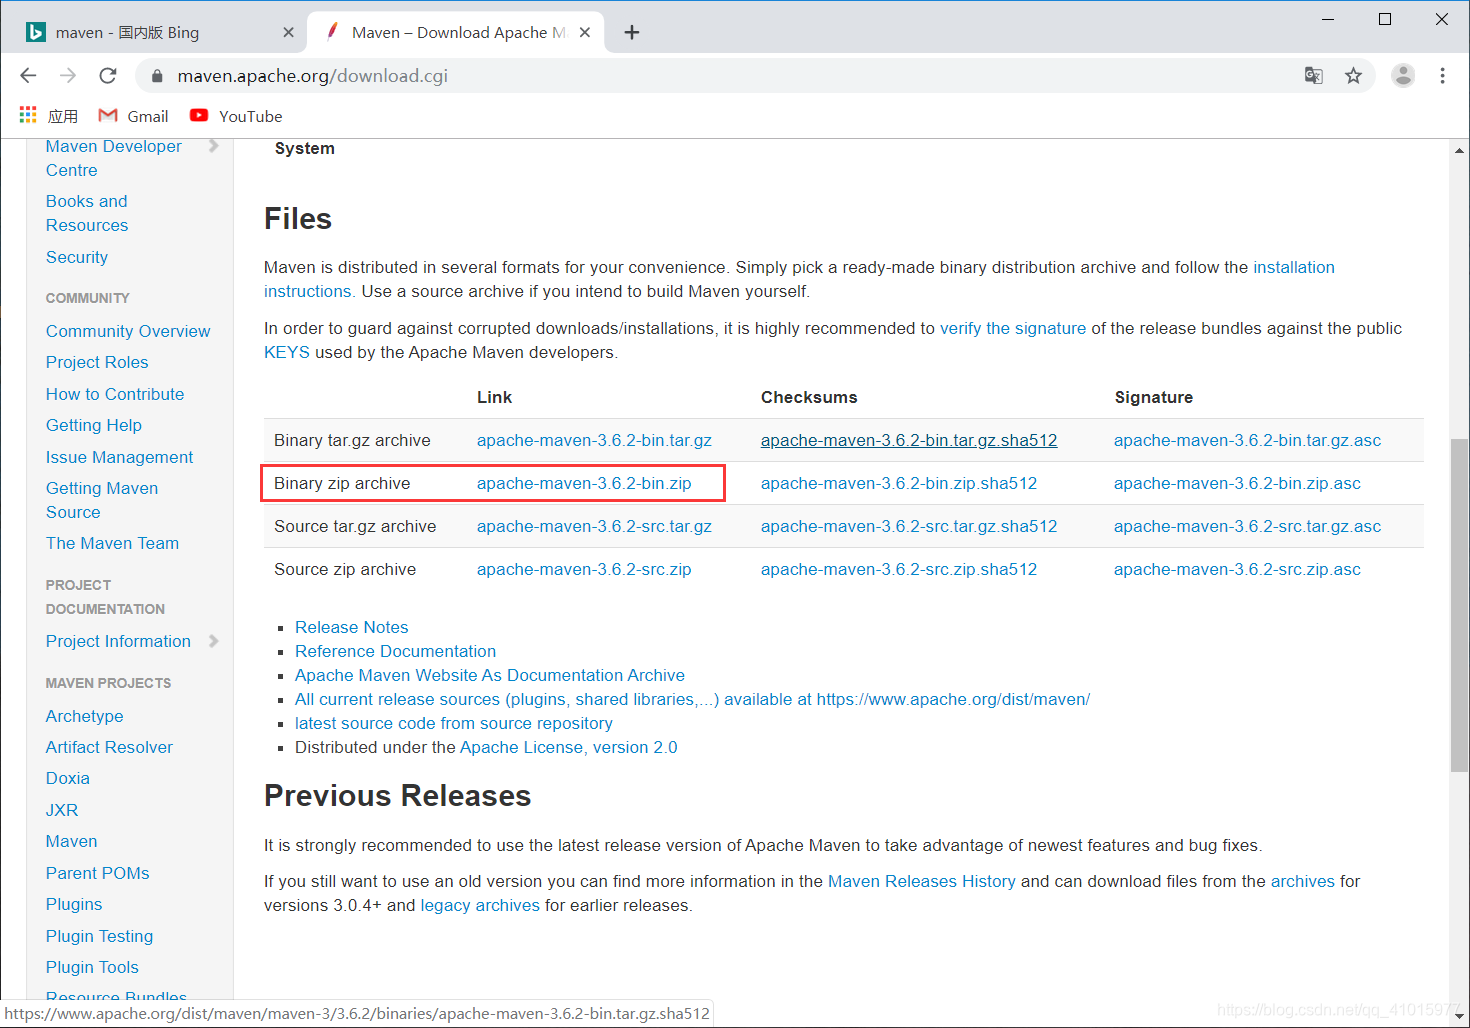Open Maven Releases History link
This screenshot has height=1028, width=1470.
click(x=922, y=881)
